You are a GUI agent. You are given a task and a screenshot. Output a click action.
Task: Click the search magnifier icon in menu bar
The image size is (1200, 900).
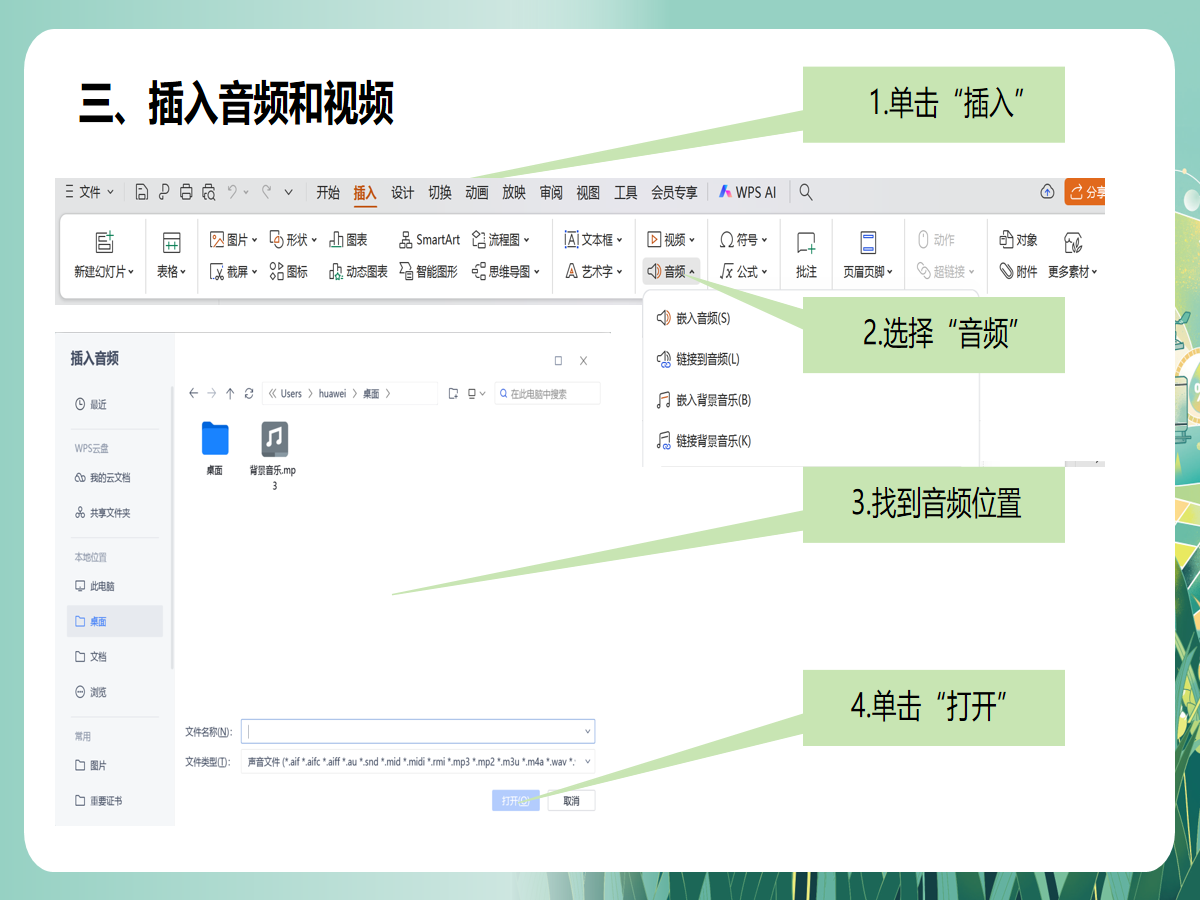806,192
